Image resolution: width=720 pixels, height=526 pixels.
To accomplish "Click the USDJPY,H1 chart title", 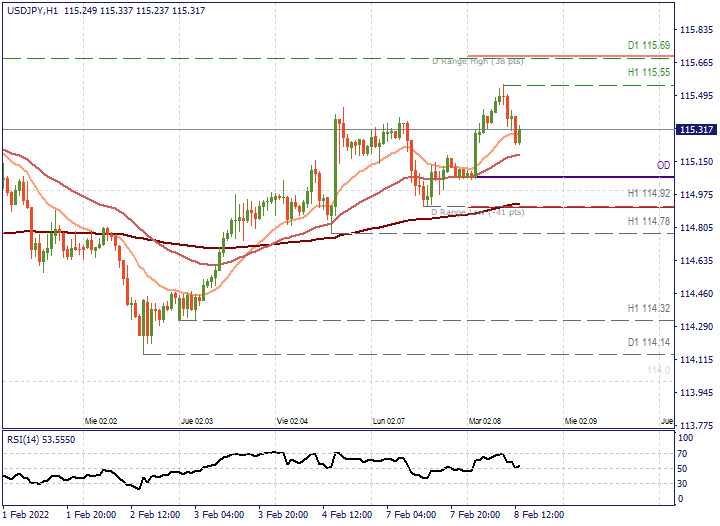I will tap(33, 11).
